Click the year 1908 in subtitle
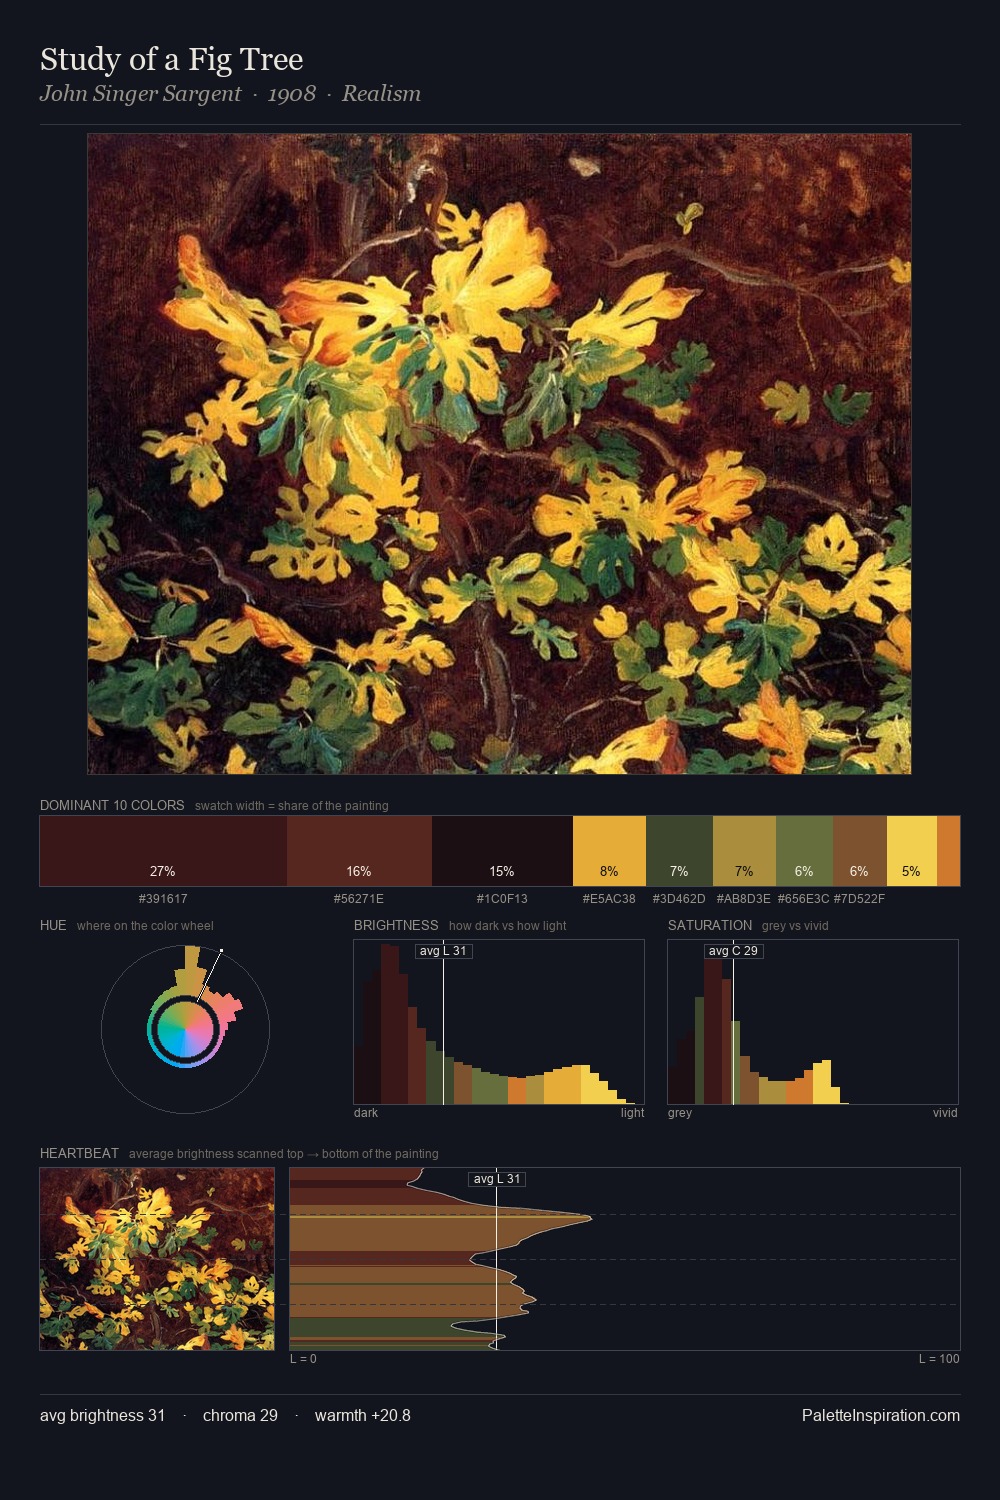Image resolution: width=1000 pixels, height=1500 pixels. tap(292, 94)
